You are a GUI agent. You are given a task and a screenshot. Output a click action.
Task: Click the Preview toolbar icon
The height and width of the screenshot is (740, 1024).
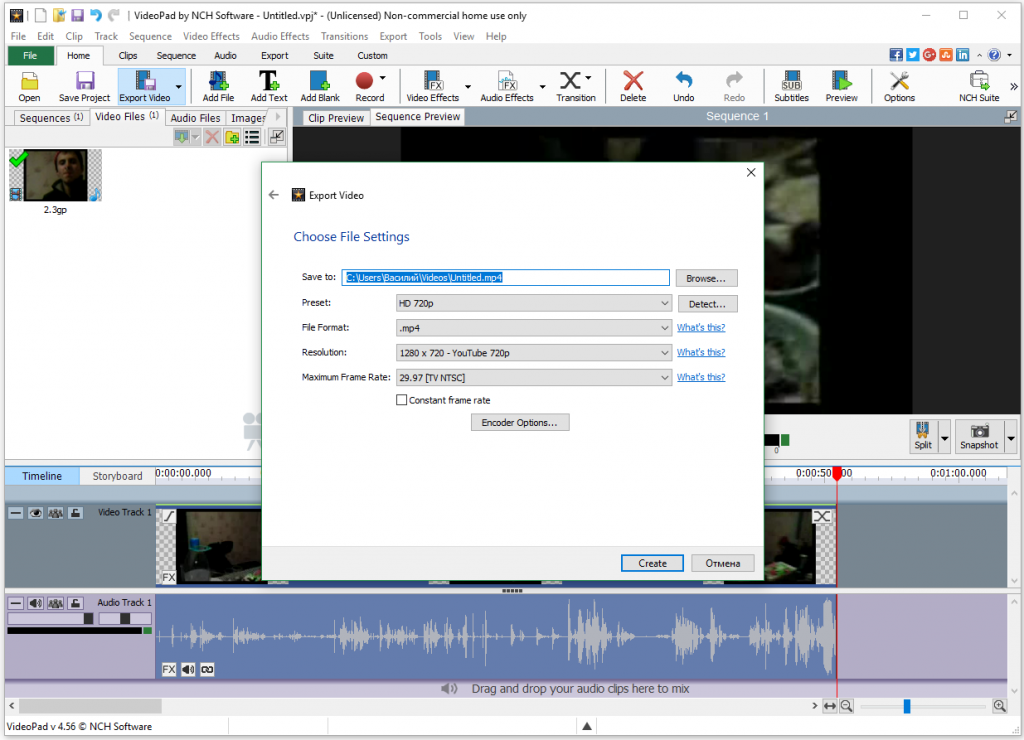click(x=841, y=86)
